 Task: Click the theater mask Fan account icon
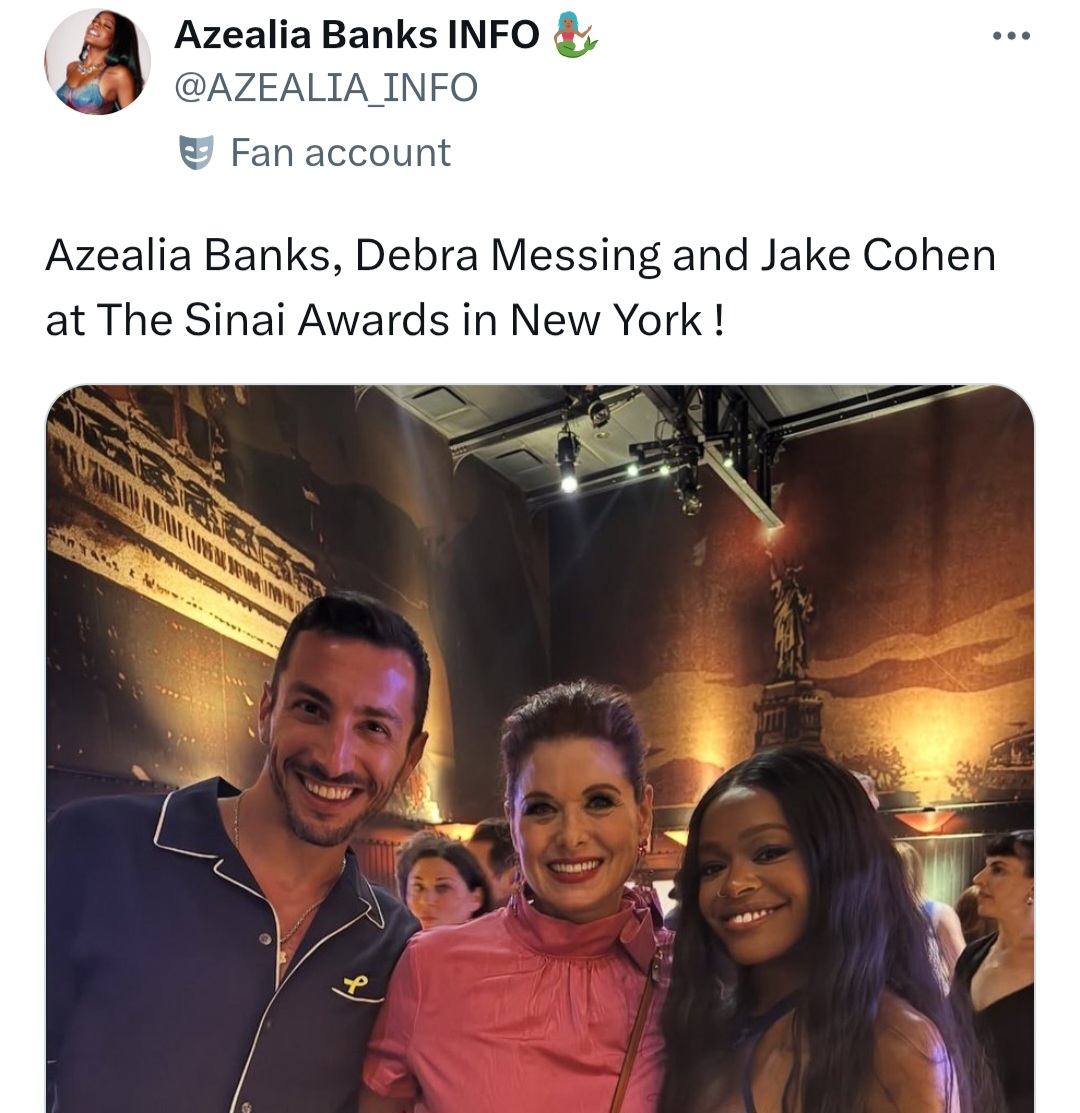pos(196,153)
